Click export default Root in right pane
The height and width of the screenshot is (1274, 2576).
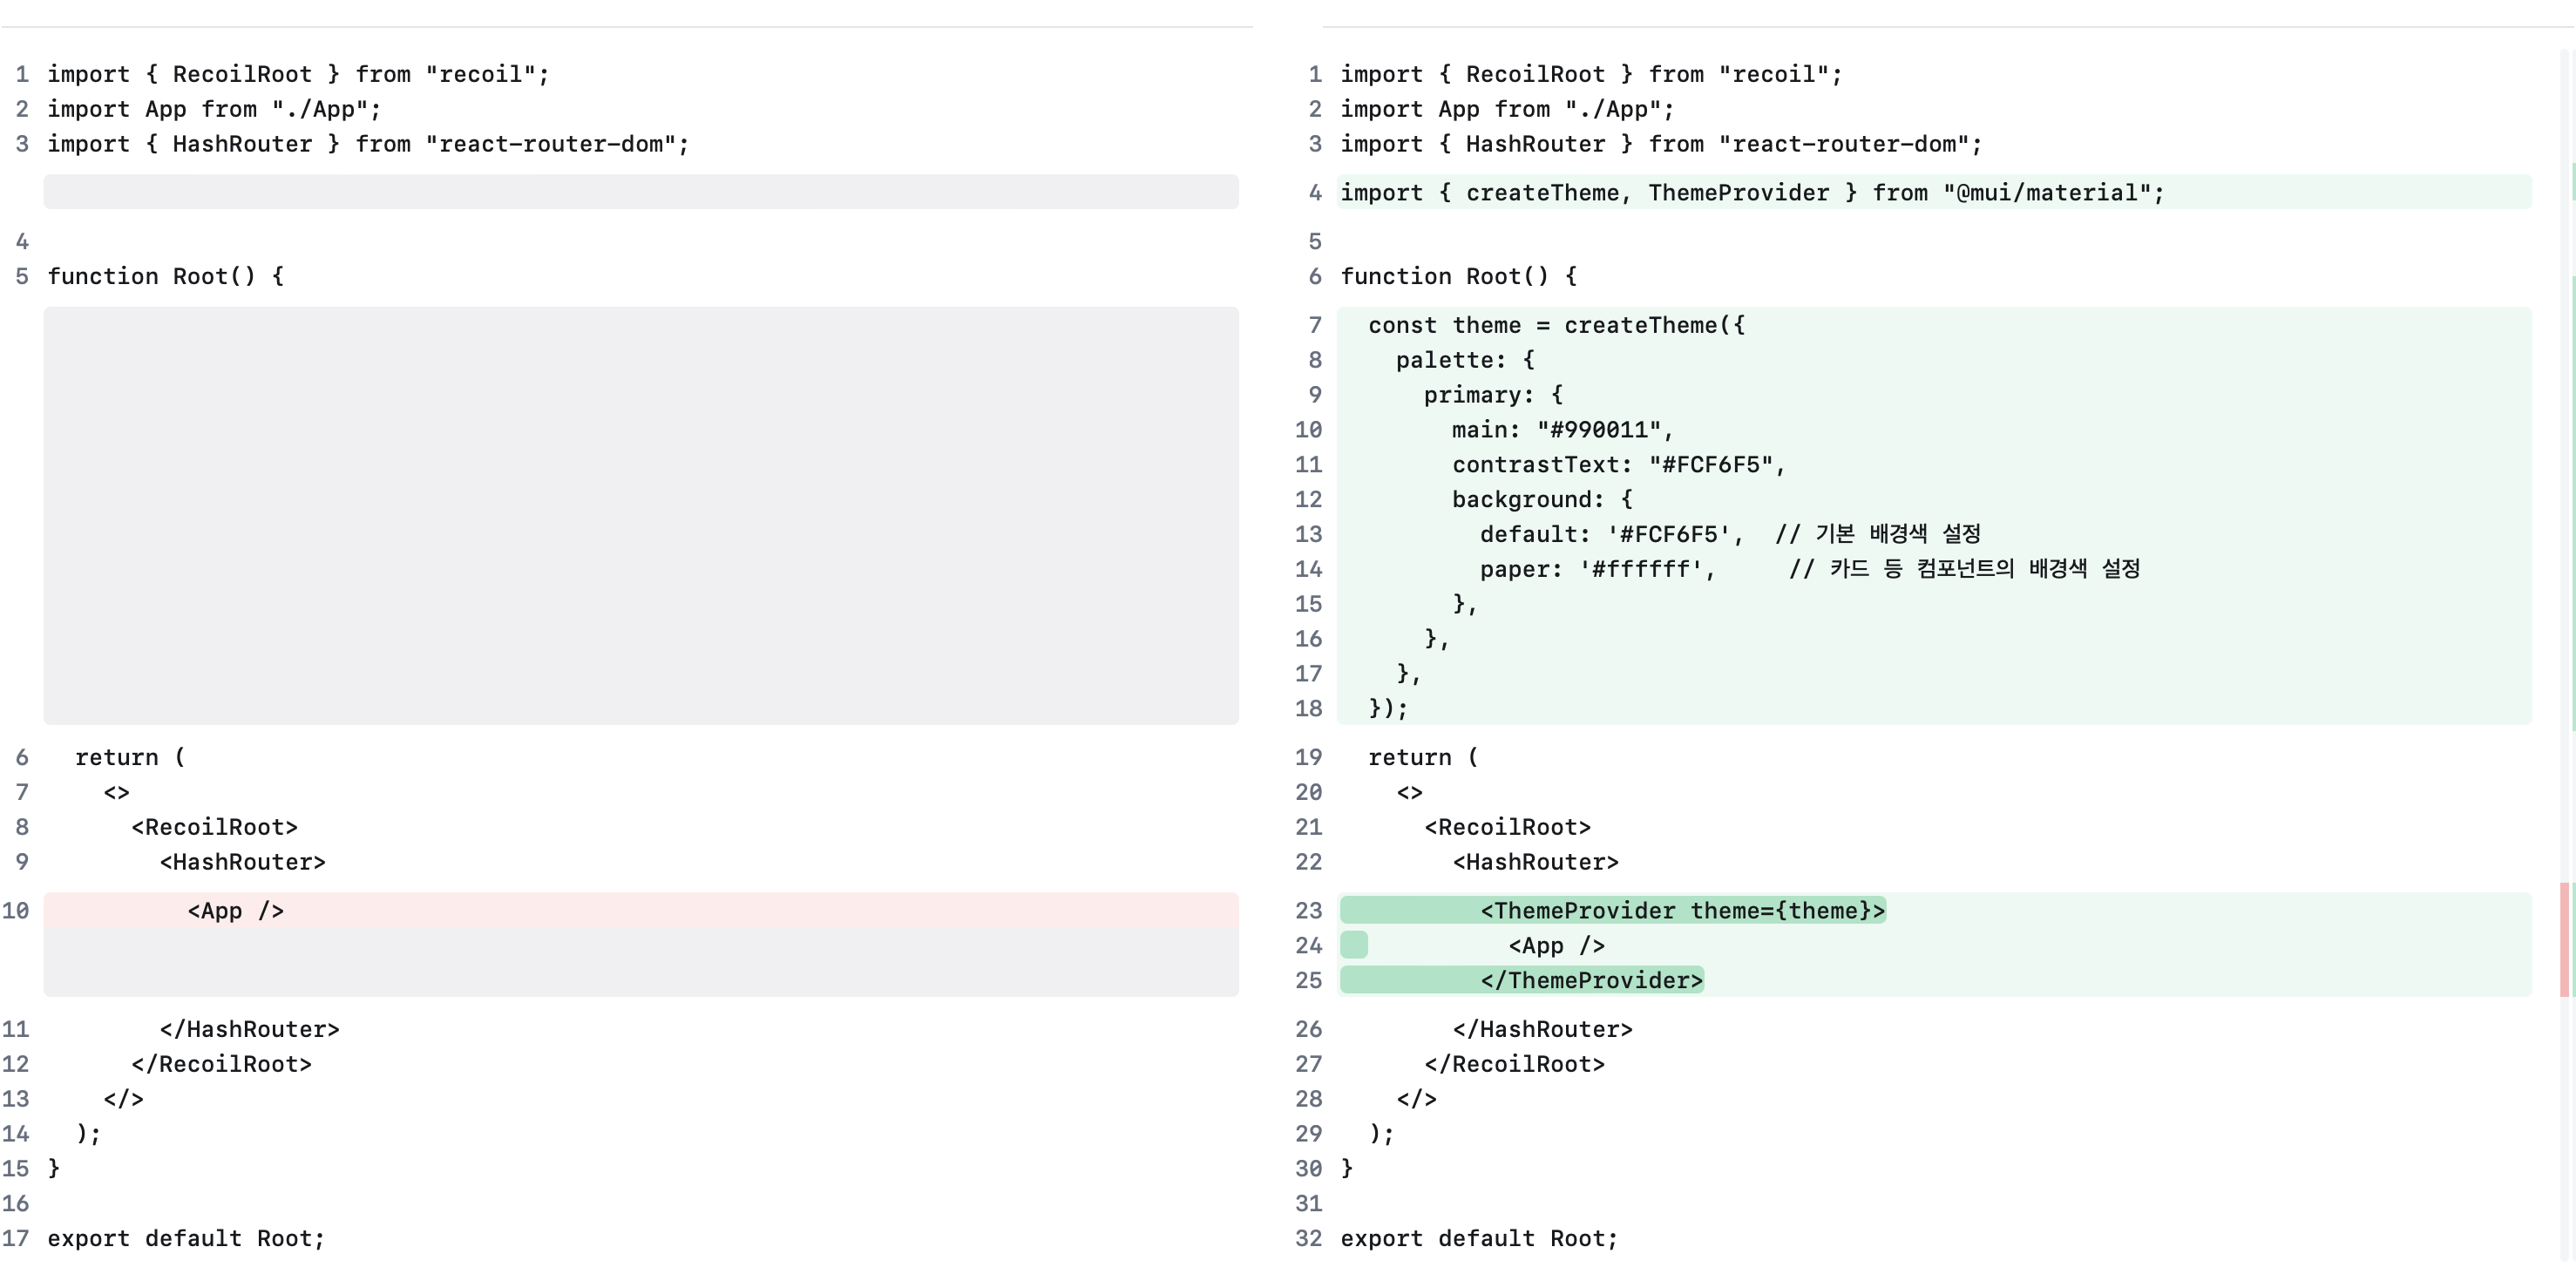pyautogui.click(x=1478, y=1238)
